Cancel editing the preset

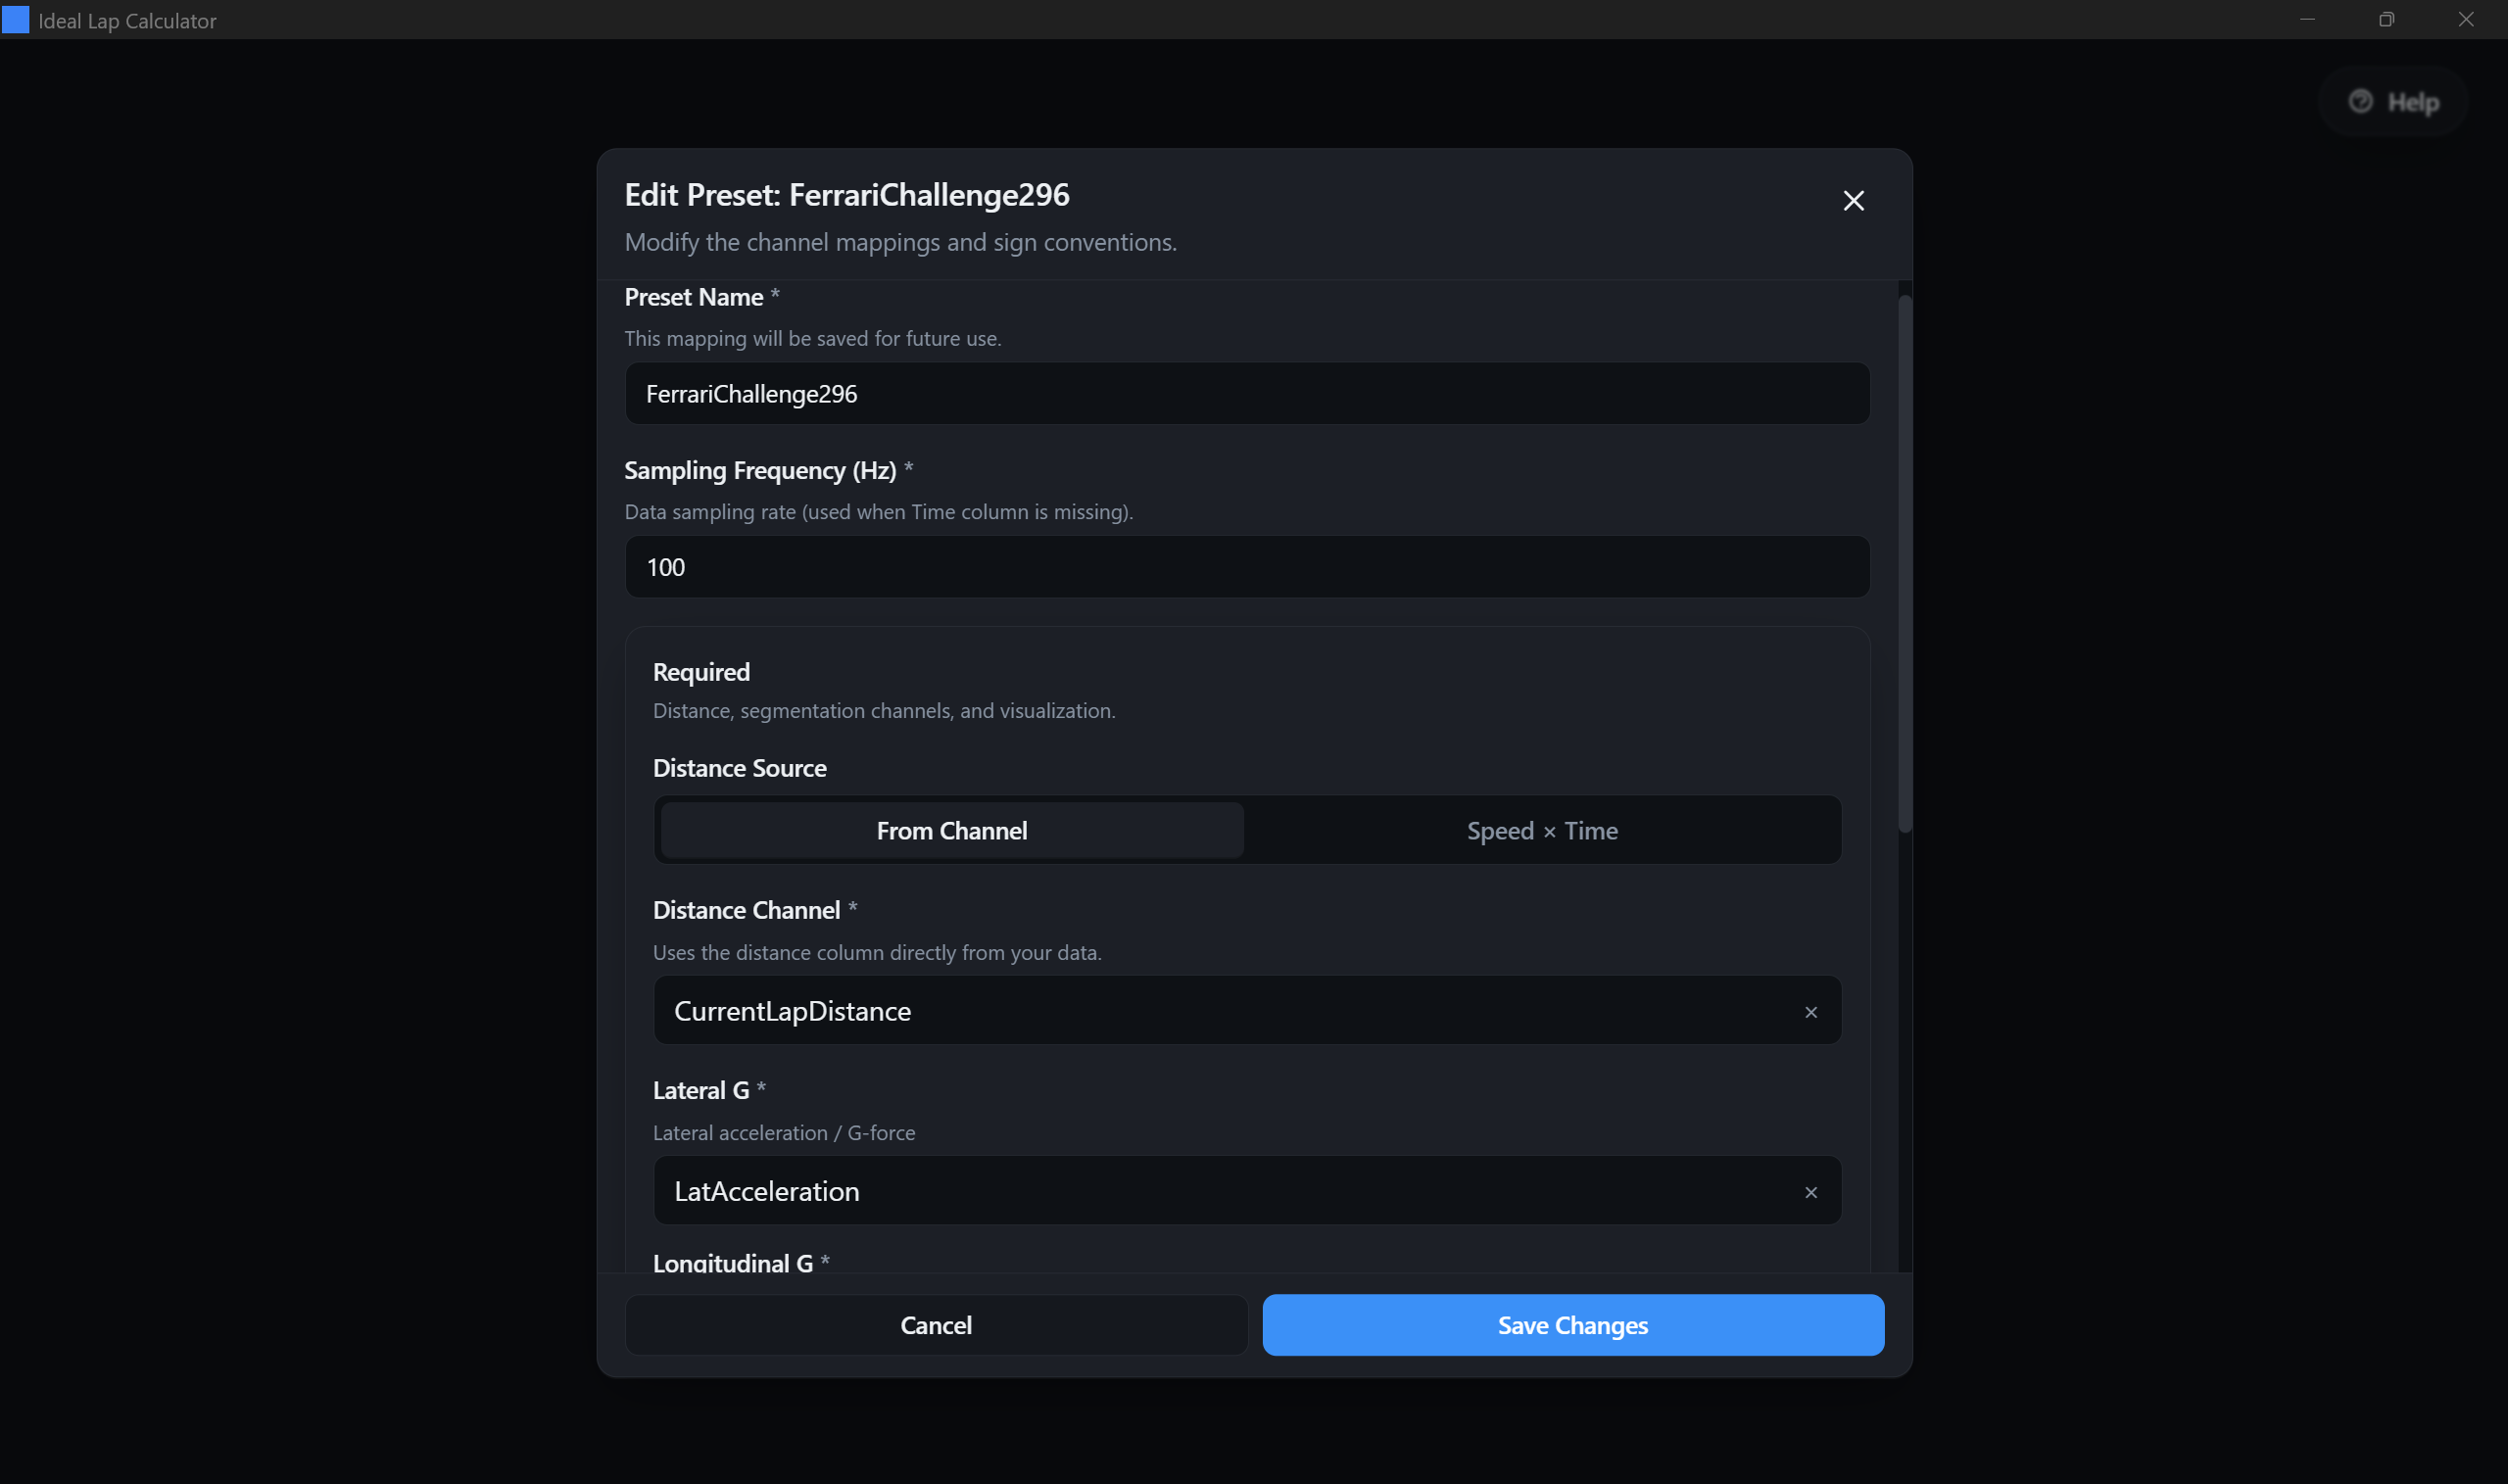tap(936, 1325)
